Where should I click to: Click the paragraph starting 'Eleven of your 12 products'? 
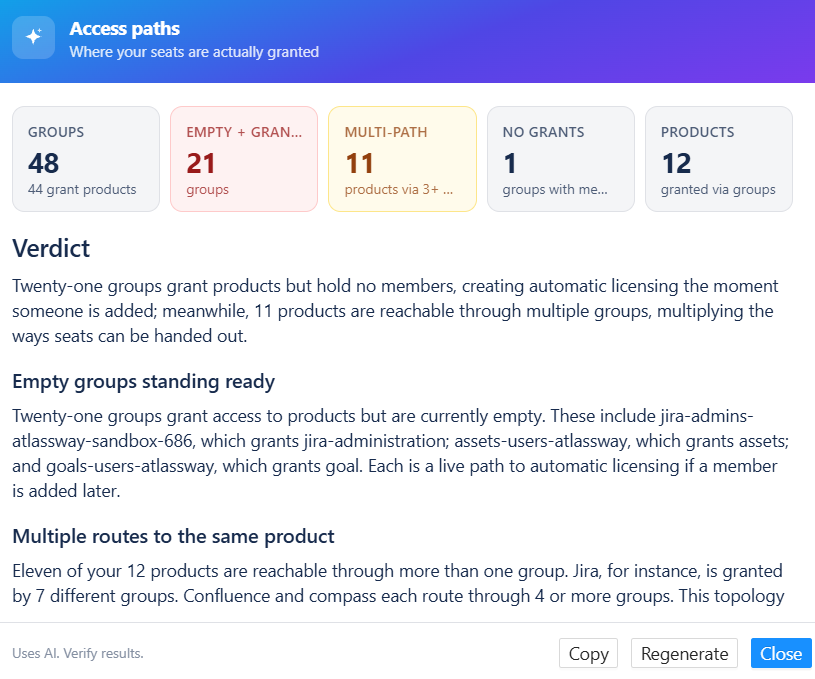click(x=398, y=583)
